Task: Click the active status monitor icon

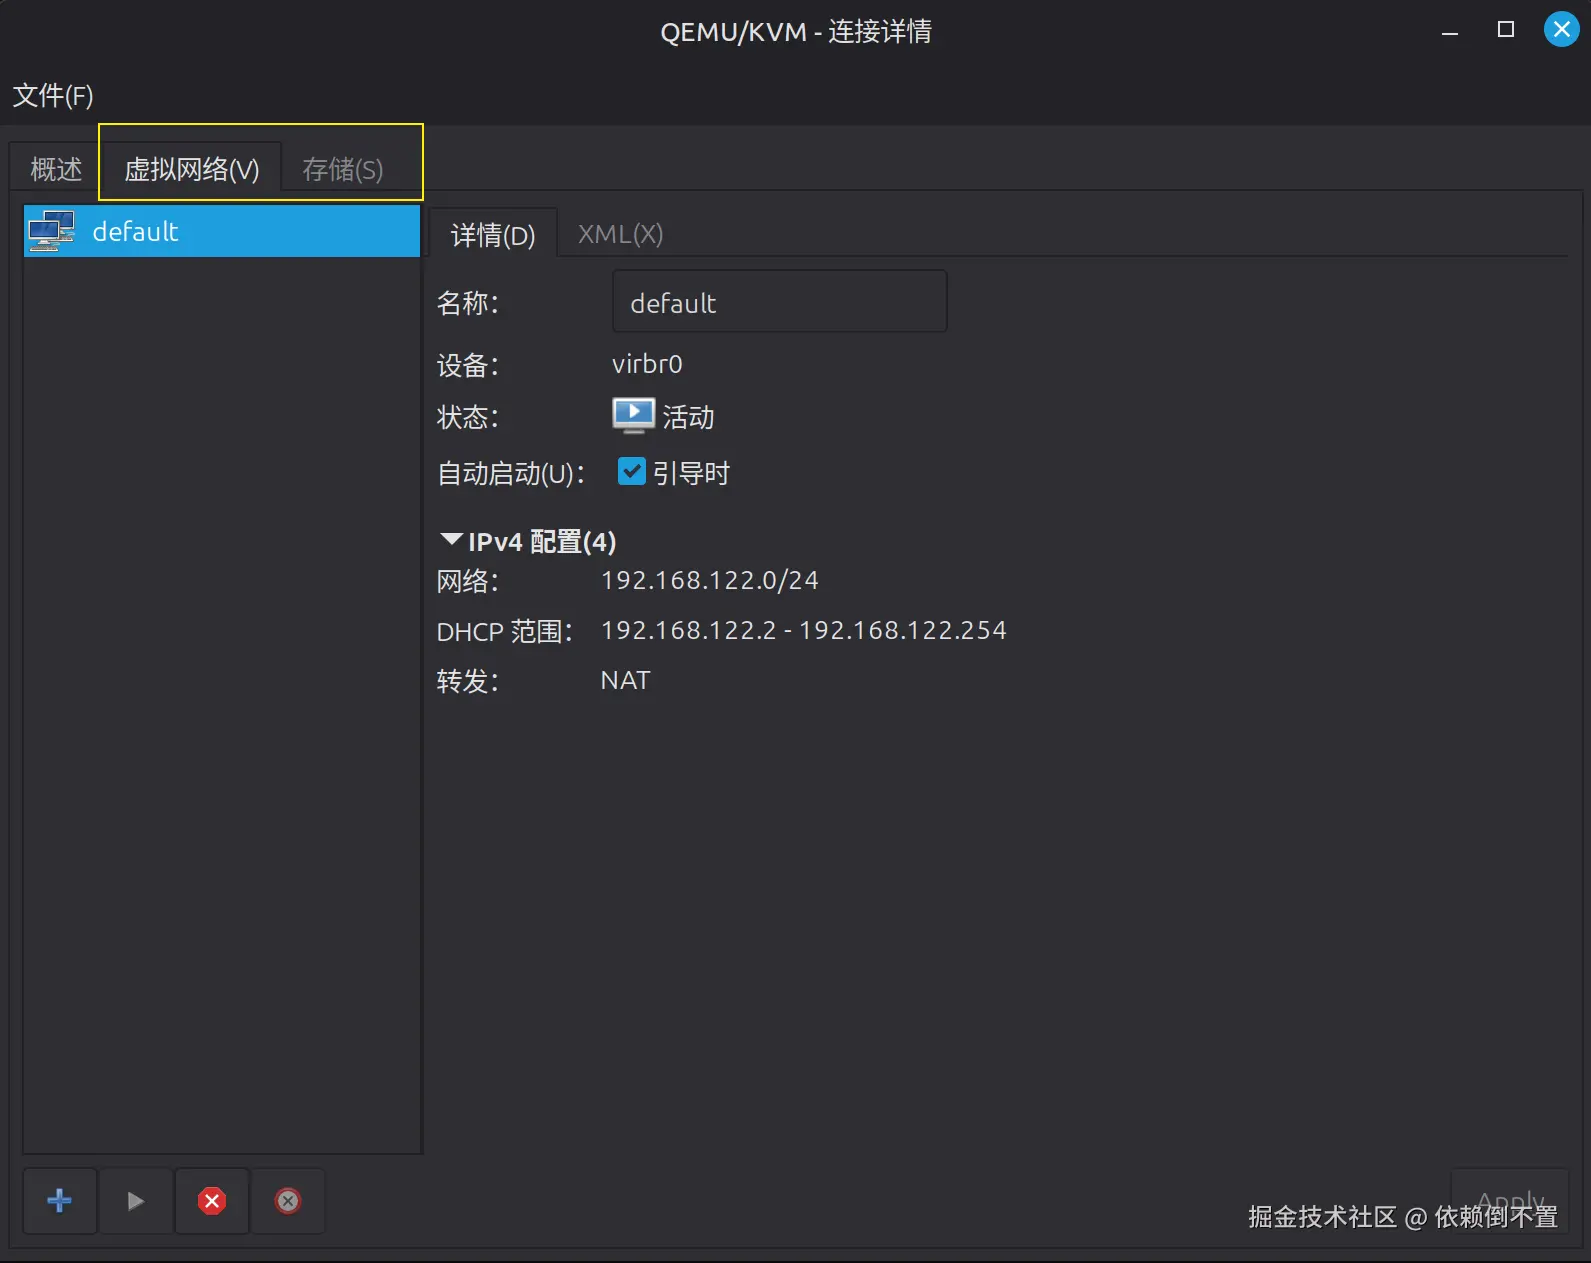Action: coord(634,415)
